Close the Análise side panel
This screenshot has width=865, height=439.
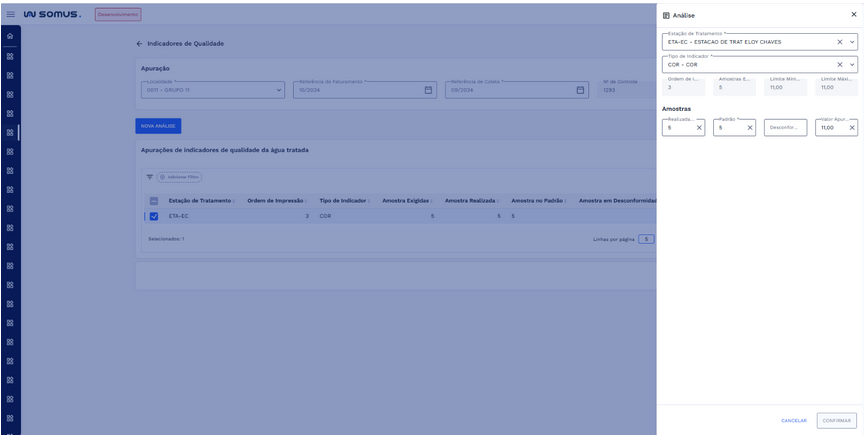pos(853,15)
